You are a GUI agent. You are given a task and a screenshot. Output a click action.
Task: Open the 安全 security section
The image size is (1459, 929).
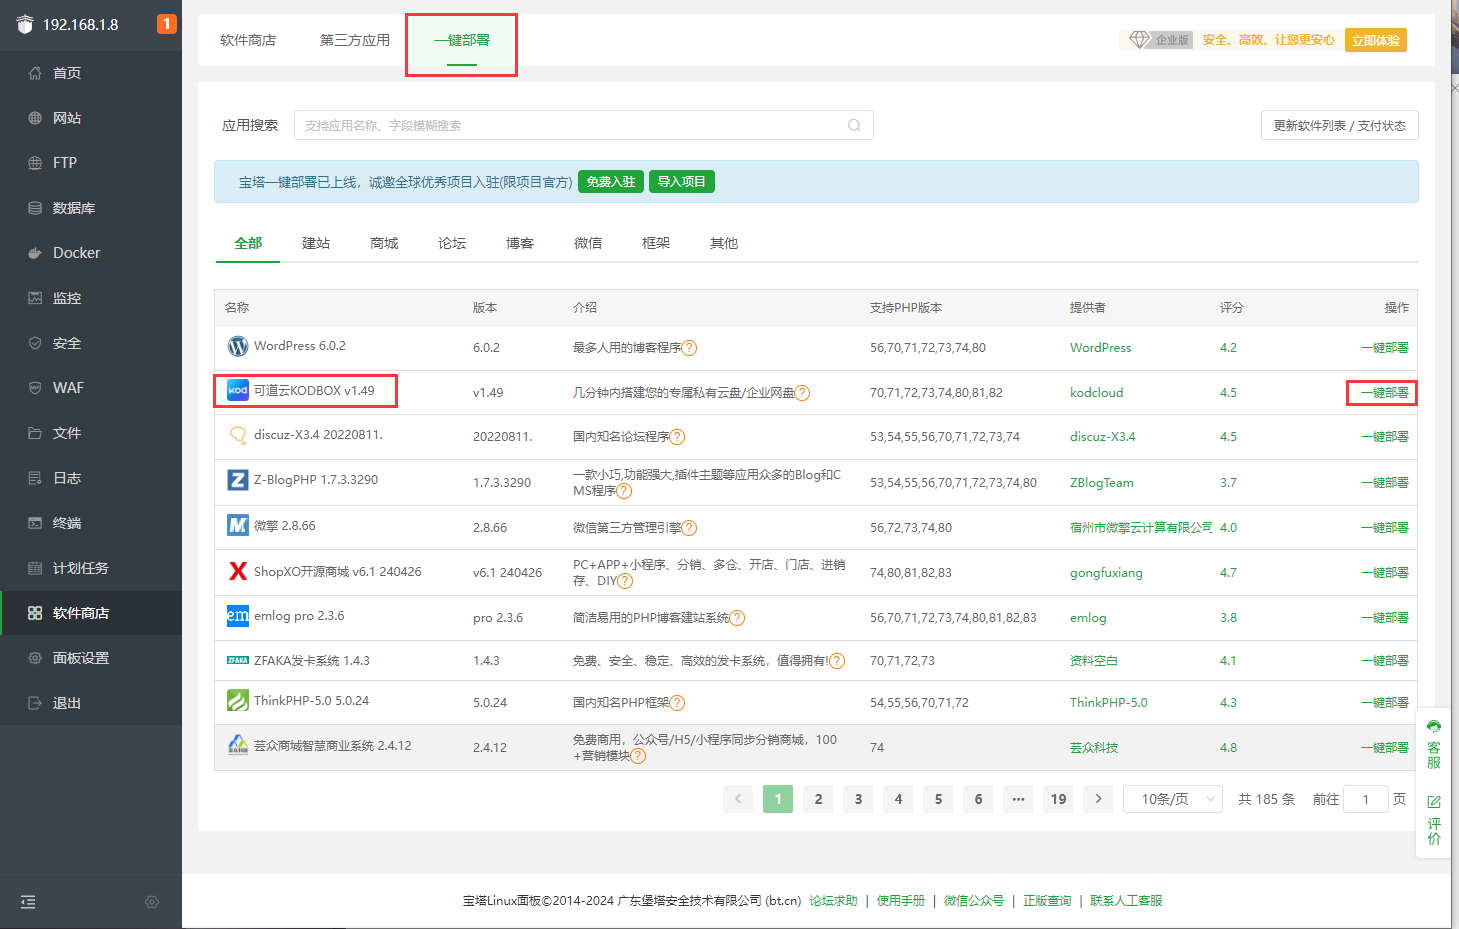pyautogui.click(x=90, y=343)
